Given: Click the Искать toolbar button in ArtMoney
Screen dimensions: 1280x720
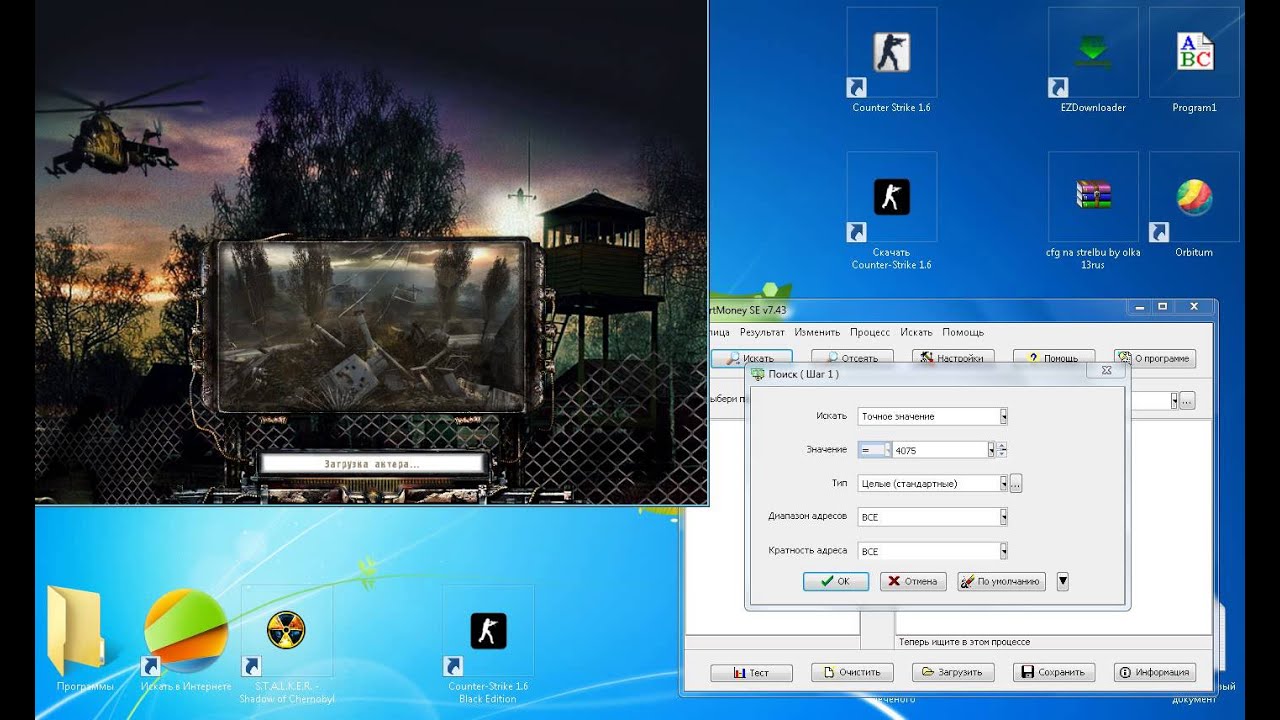Looking at the screenshot, I should coord(751,358).
